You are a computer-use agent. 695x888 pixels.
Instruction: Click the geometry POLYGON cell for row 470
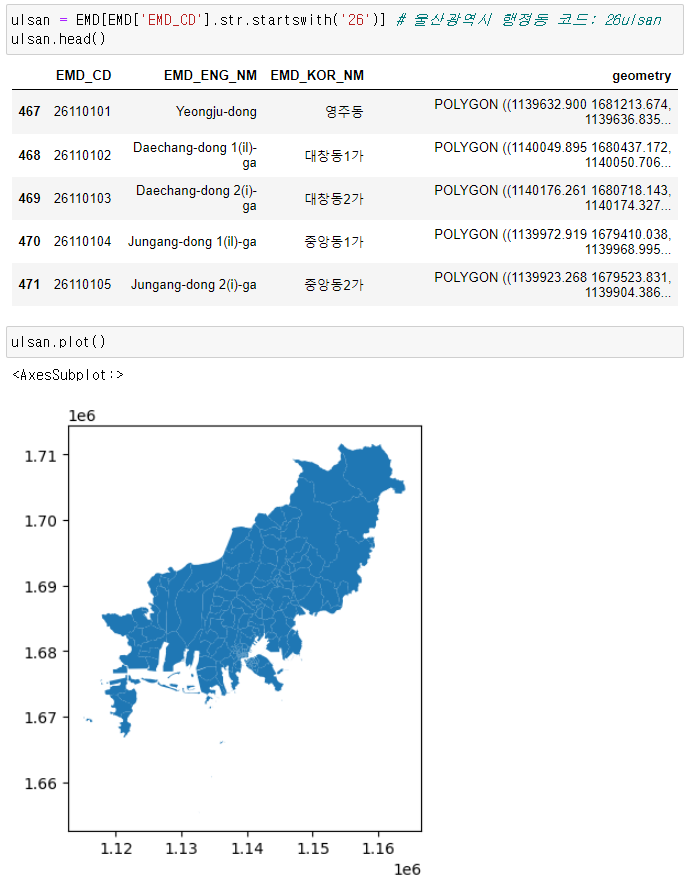[553, 242]
